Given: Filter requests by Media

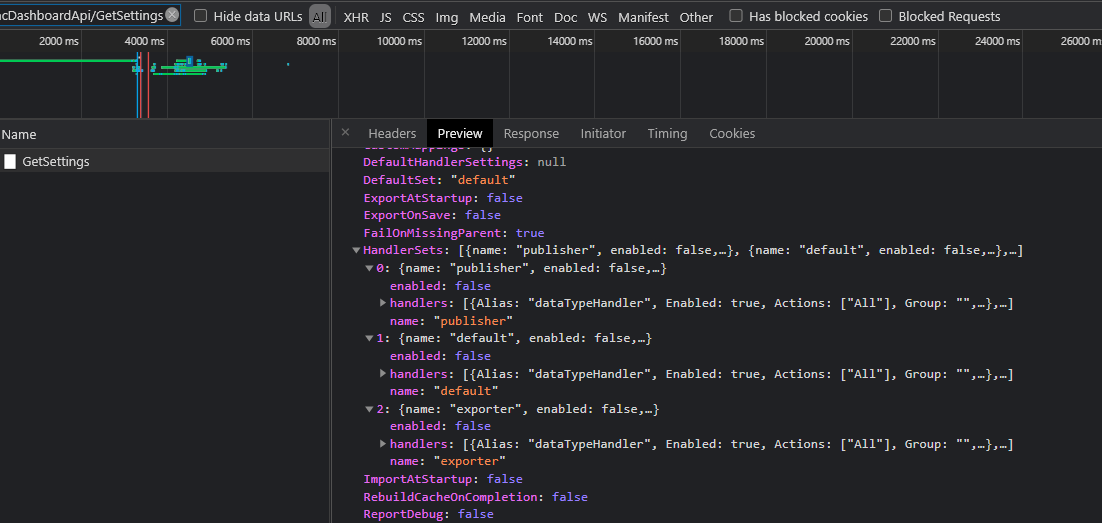Looking at the screenshot, I should pyautogui.click(x=487, y=18).
